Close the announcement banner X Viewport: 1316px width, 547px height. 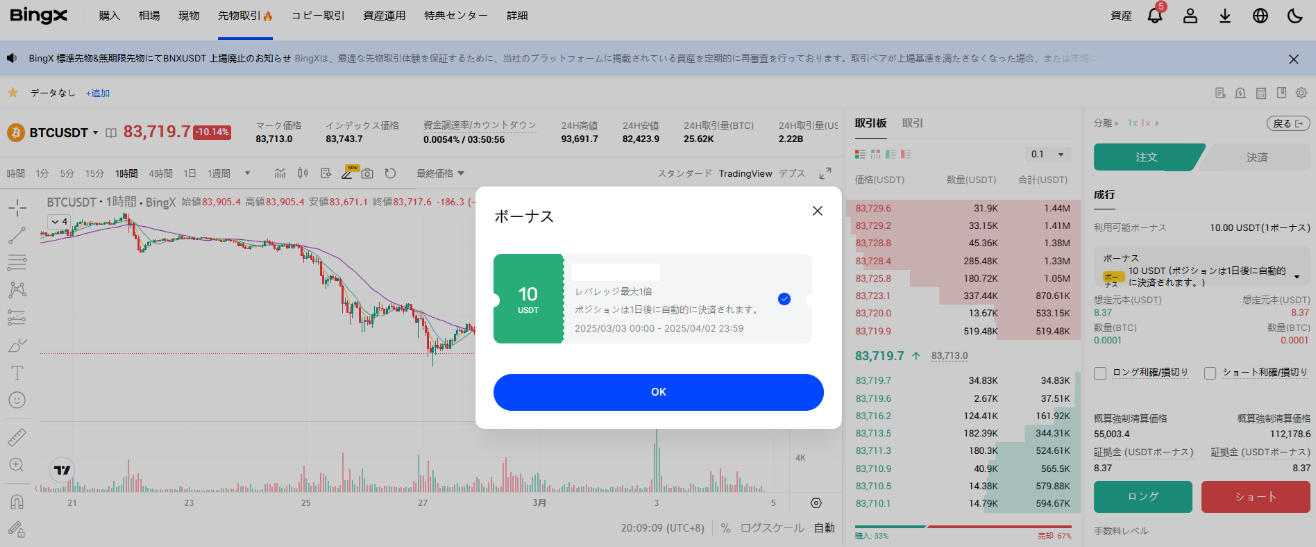(1294, 59)
